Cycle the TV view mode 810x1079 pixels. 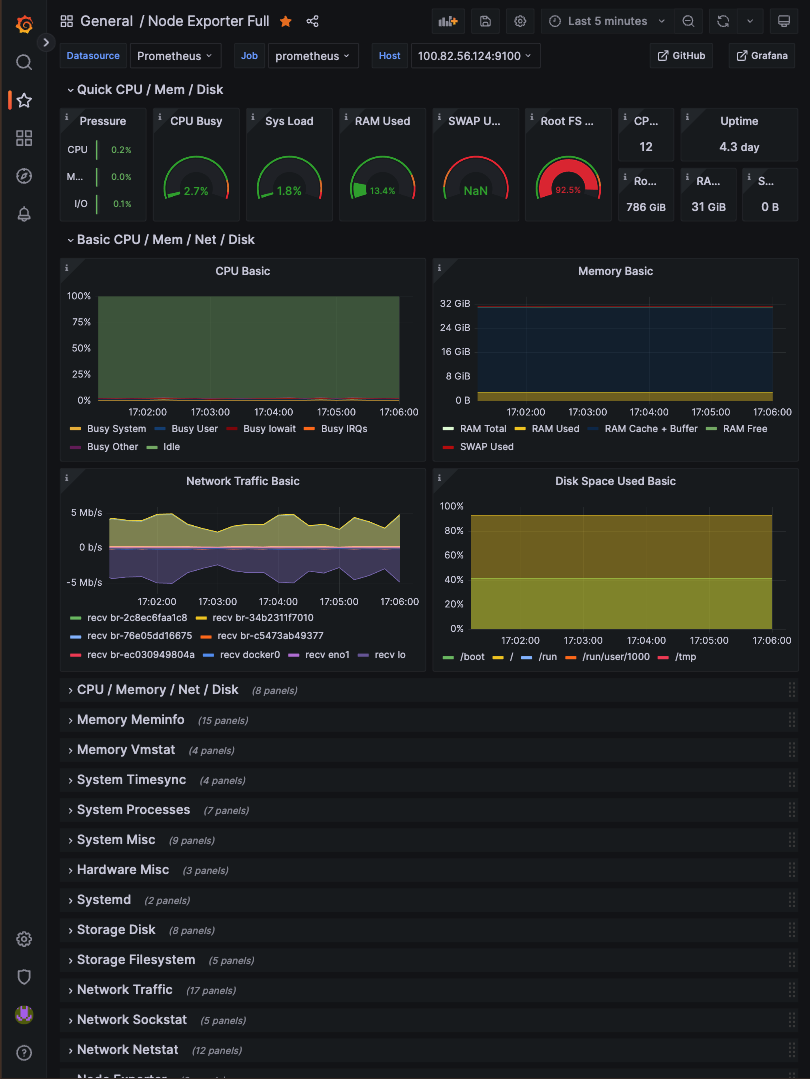[x=784, y=21]
